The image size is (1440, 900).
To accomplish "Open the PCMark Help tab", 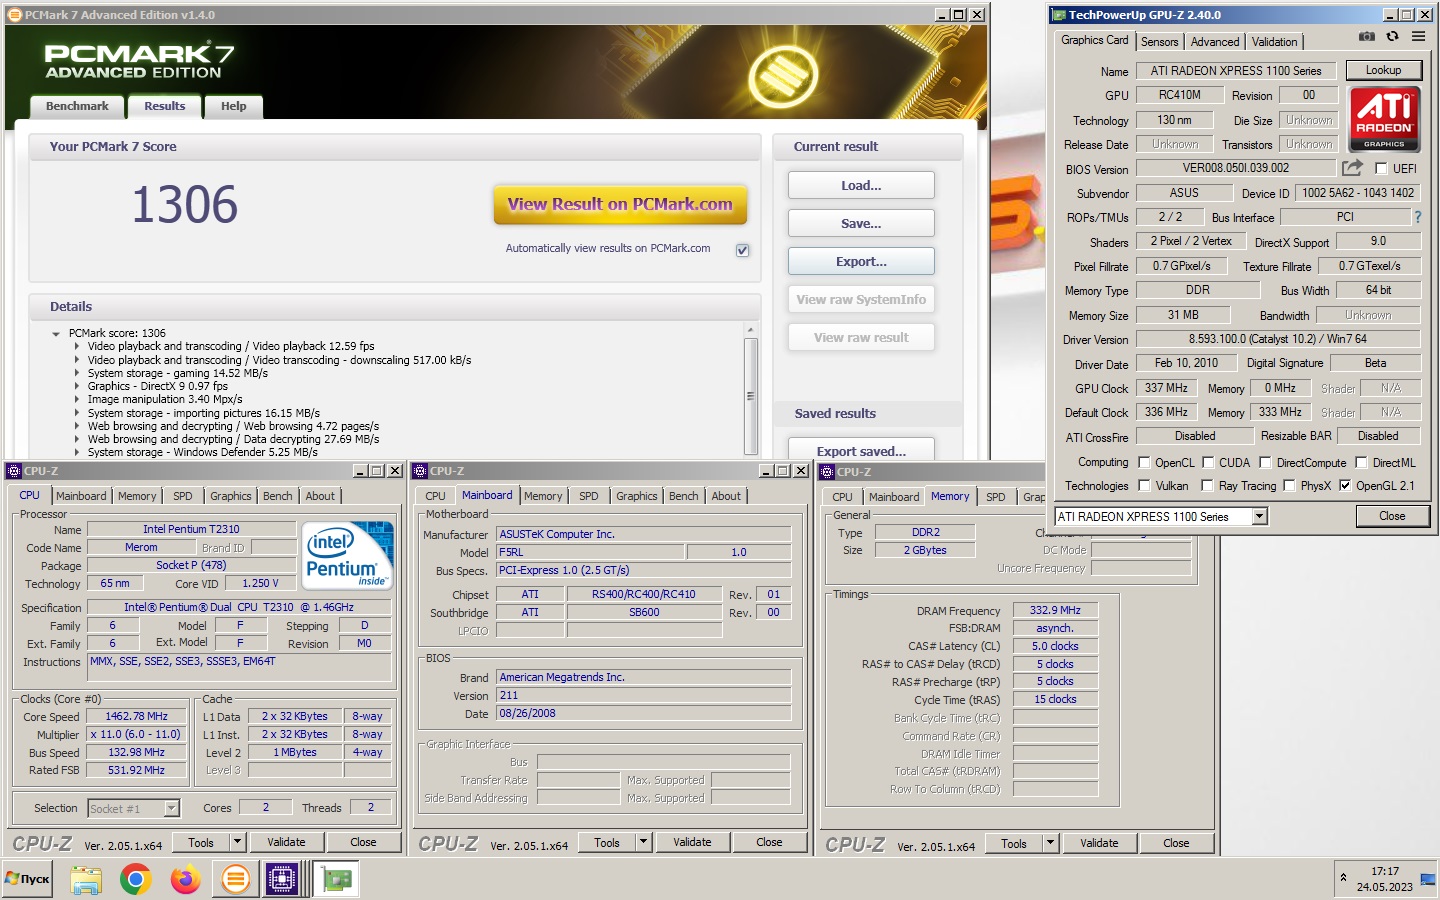I will coord(233,106).
